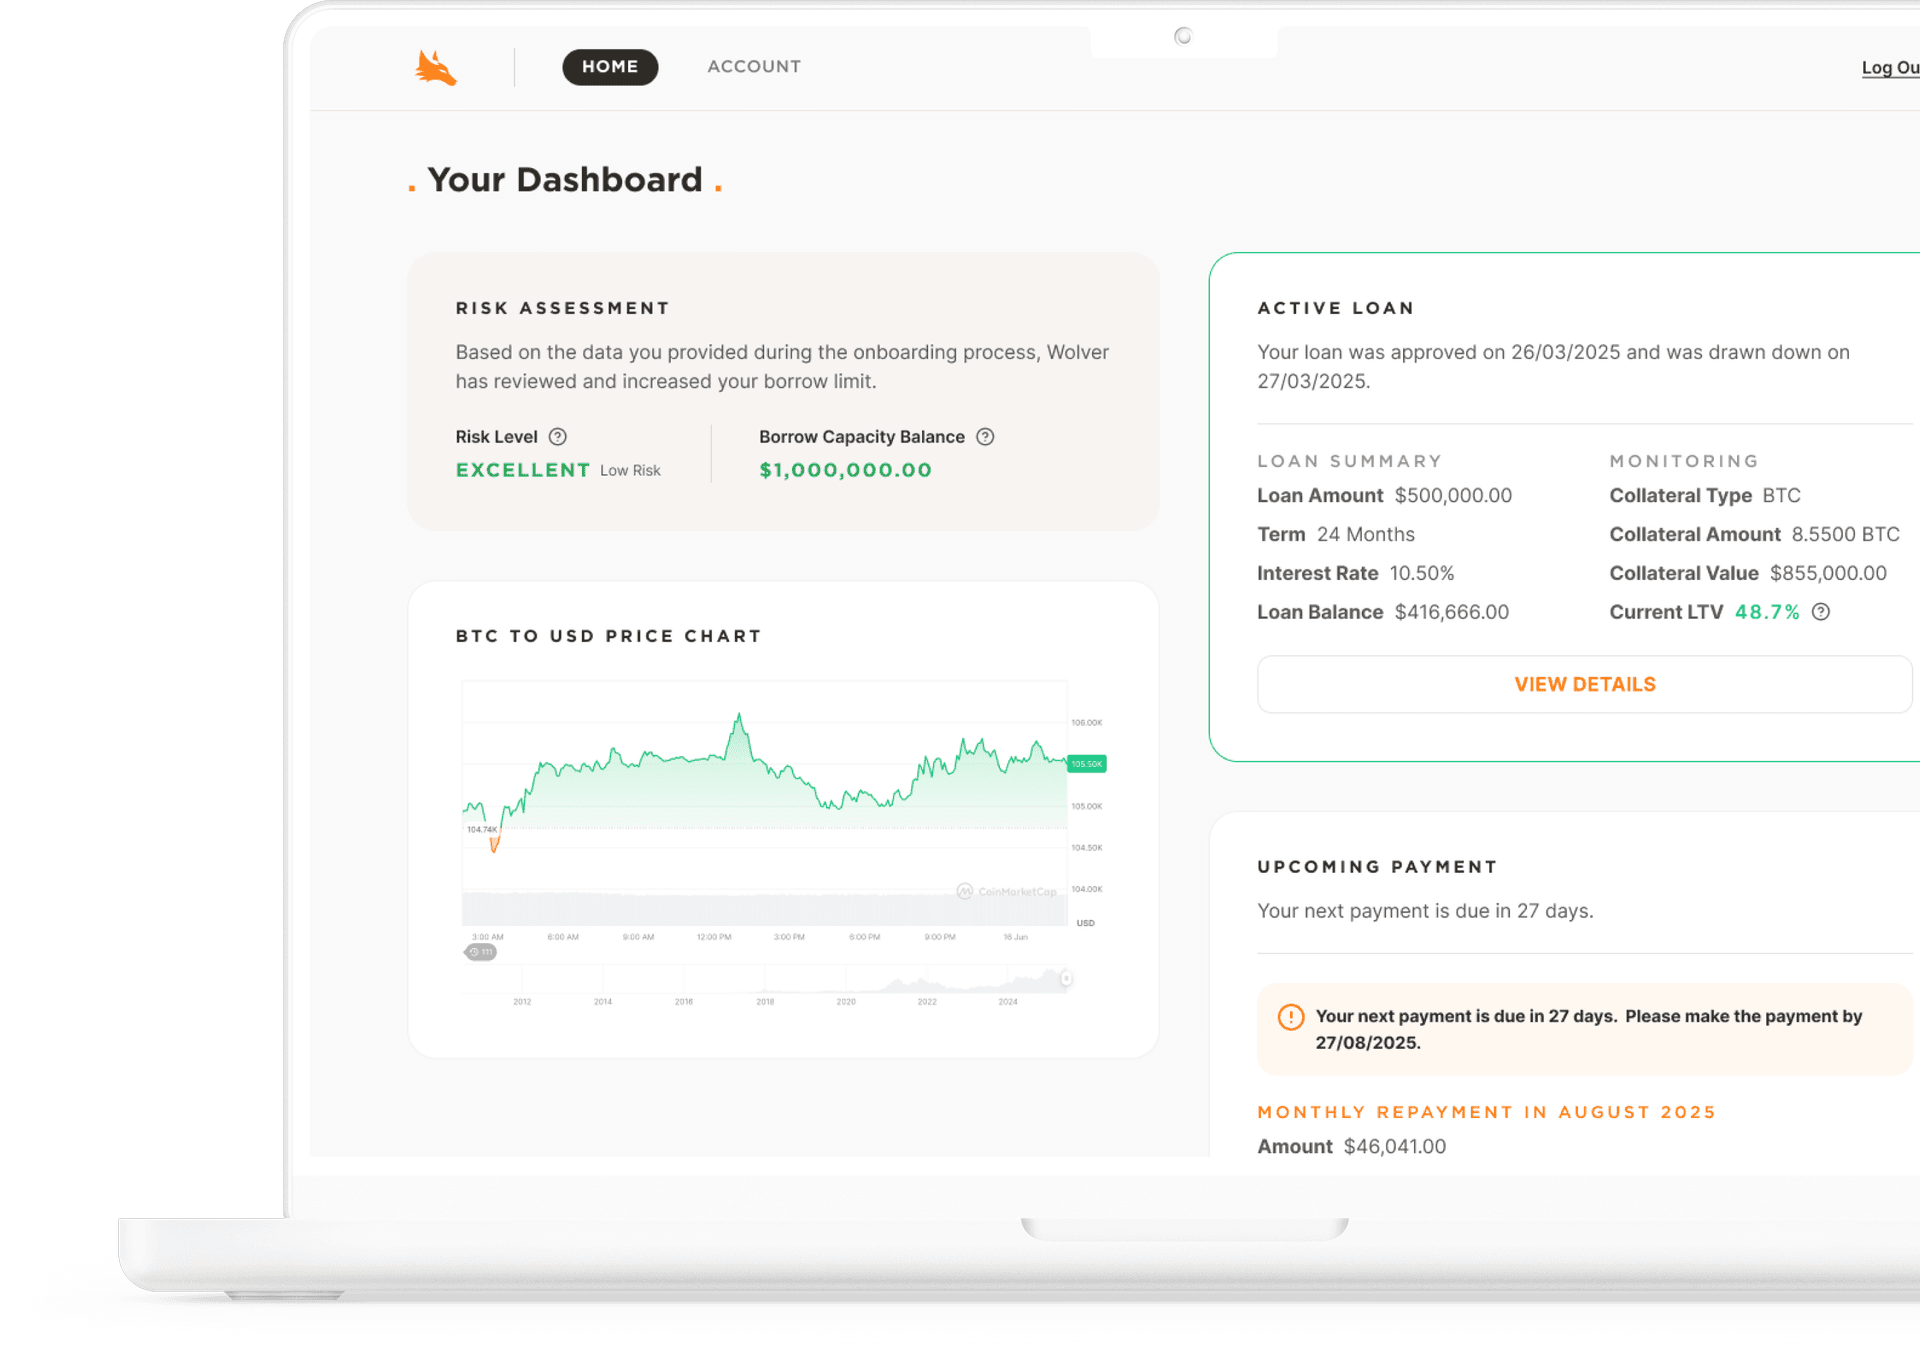The image size is (1920, 1345).
Task: Click the 2020 mark on chart timeline
Action: pyautogui.click(x=846, y=1001)
